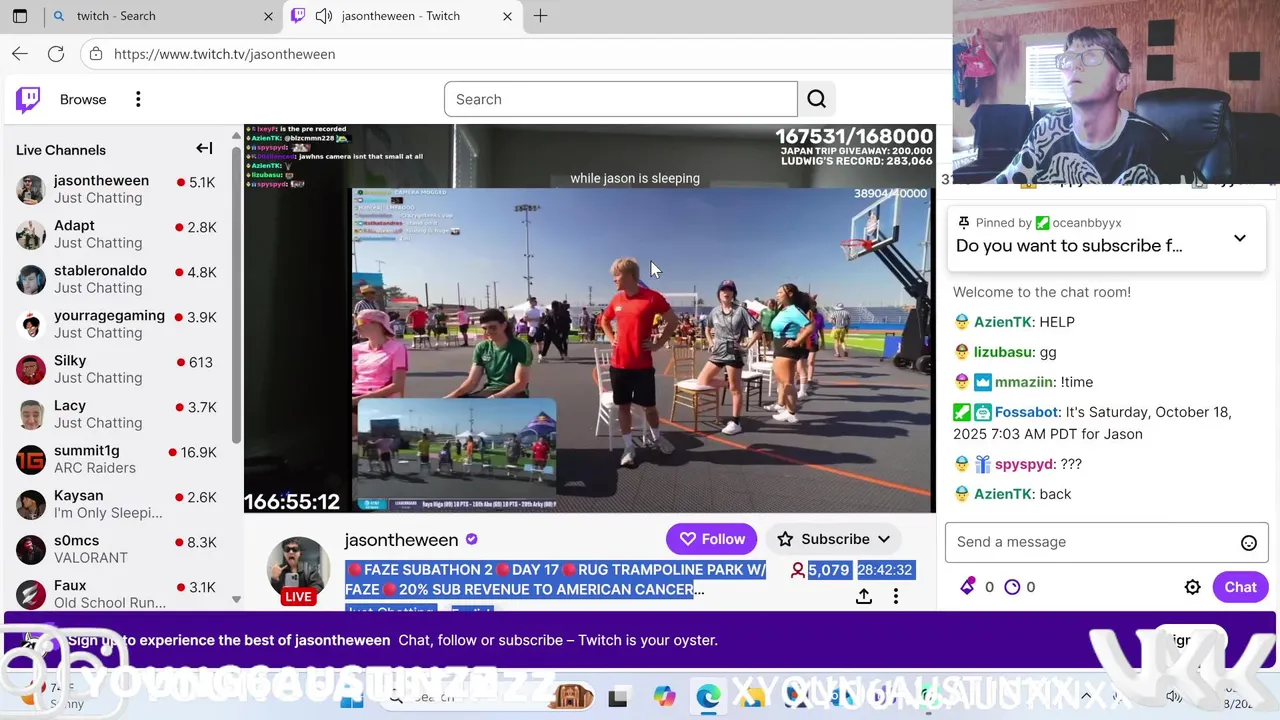Select the jasontheween - Twitch tab
Image resolution: width=1280 pixels, height=720 pixels.
click(x=400, y=16)
